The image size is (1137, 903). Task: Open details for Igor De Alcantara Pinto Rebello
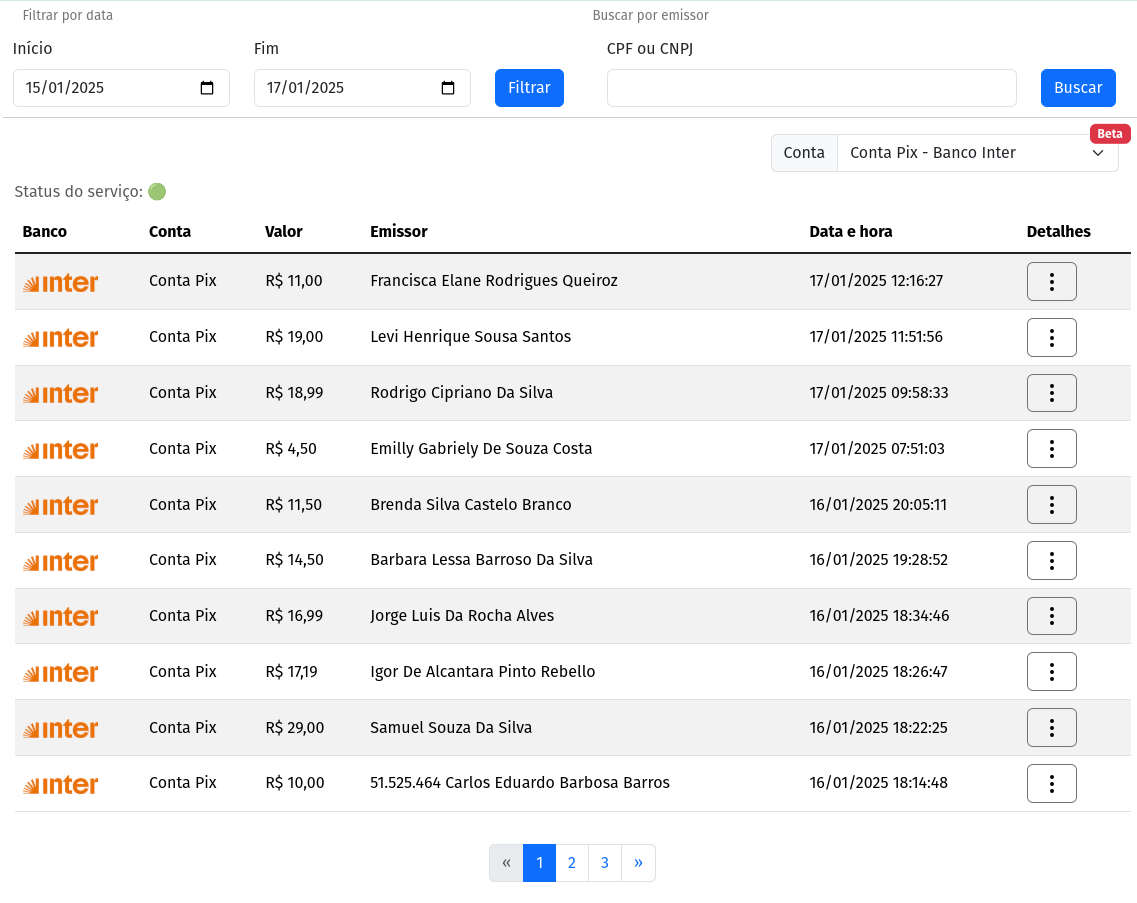pyautogui.click(x=1051, y=672)
